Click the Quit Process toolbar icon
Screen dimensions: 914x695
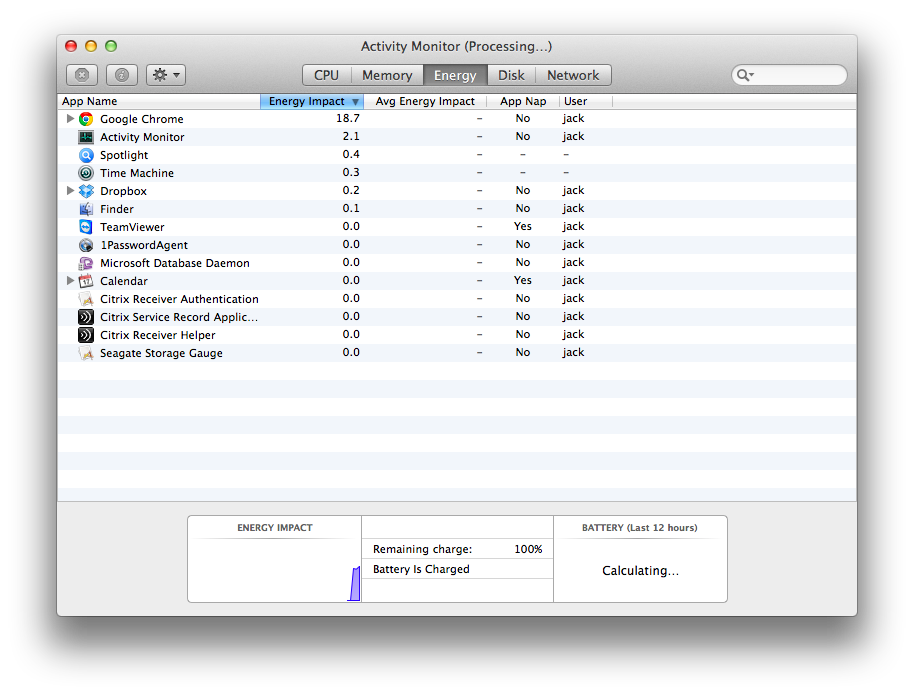coord(82,75)
